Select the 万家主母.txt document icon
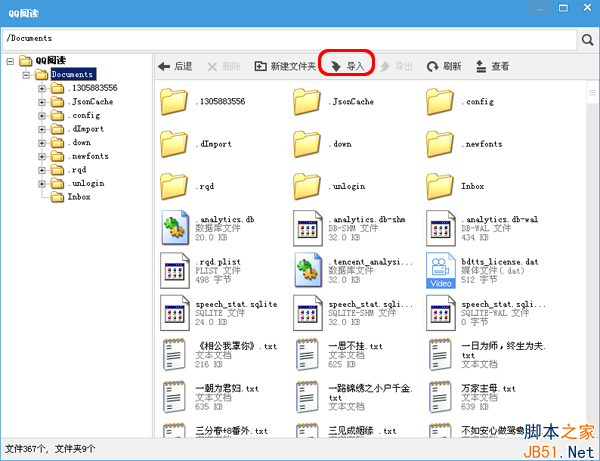 440,397
